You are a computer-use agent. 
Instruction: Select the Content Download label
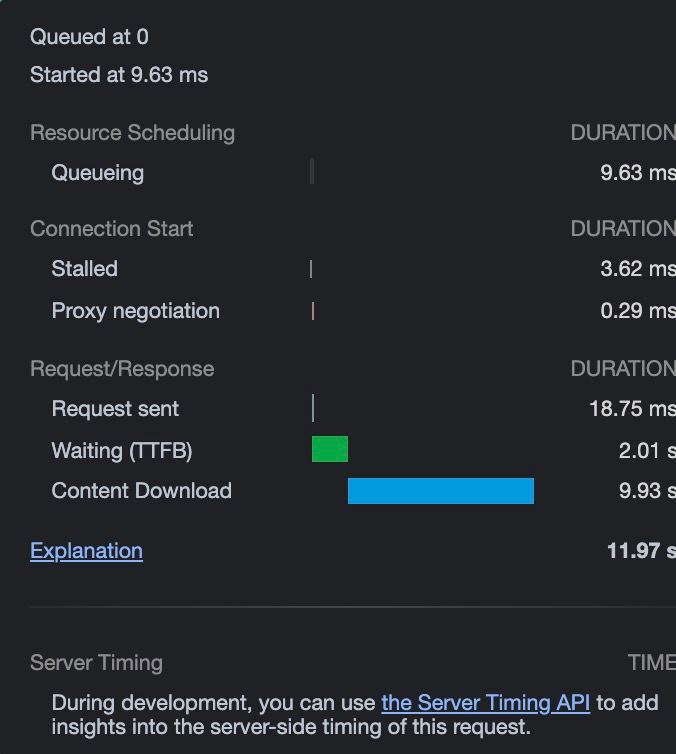point(142,491)
